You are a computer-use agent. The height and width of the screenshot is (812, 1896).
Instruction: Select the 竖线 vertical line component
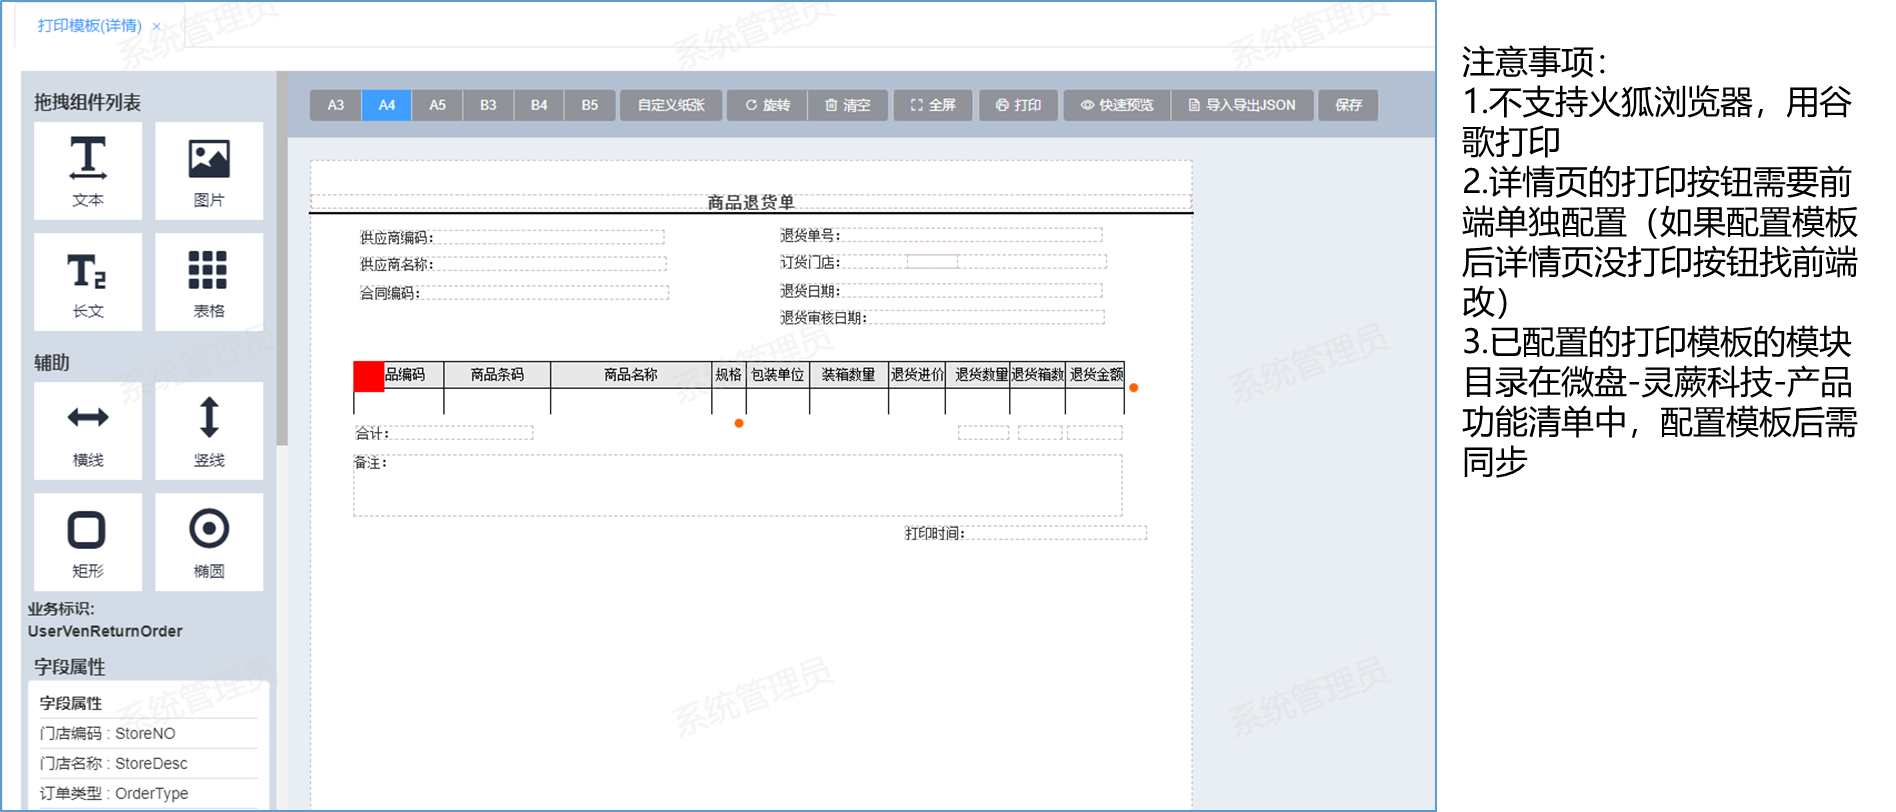209,431
